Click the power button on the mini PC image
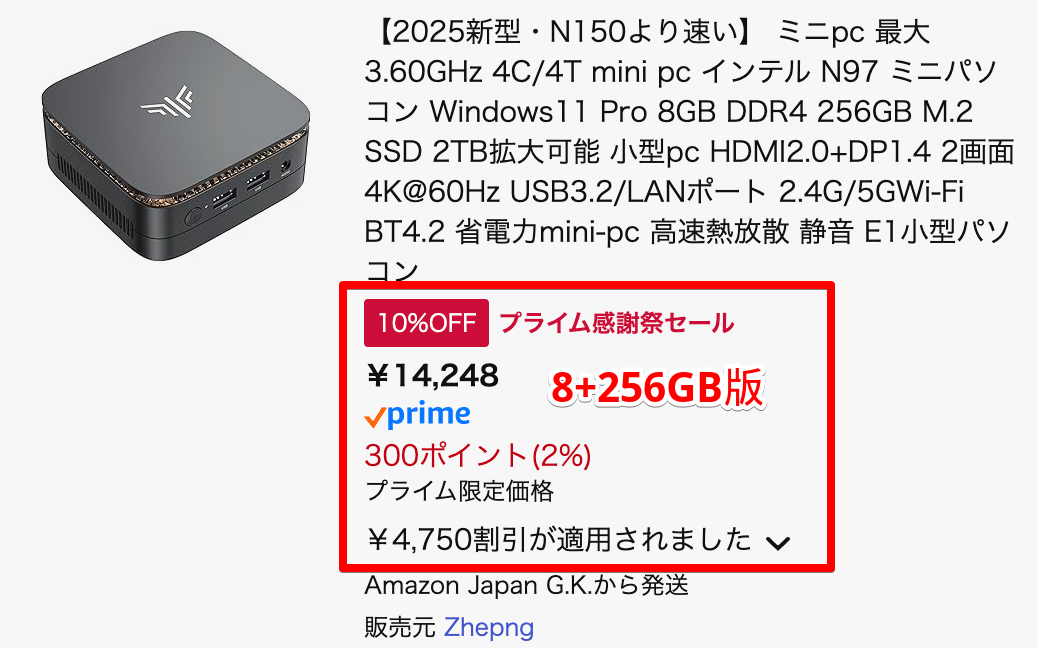The height and width of the screenshot is (648, 1038). (x=193, y=216)
